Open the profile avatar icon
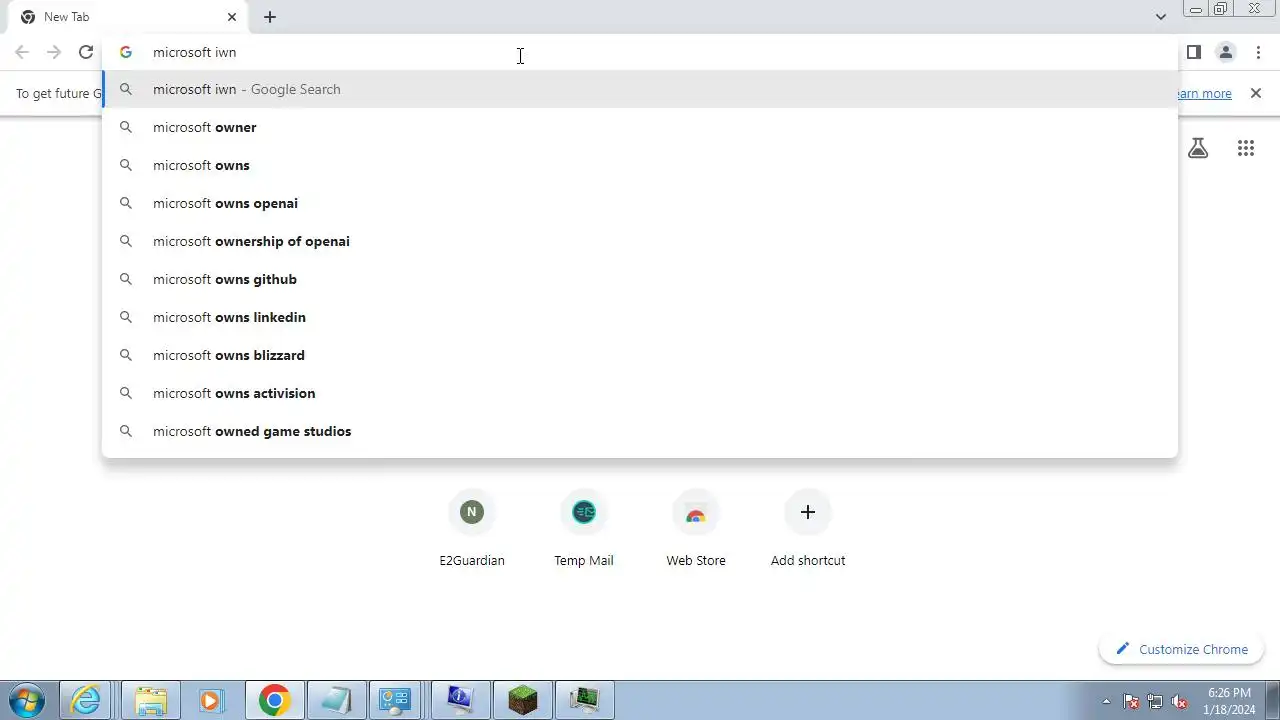 pyautogui.click(x=1225, y=52)
